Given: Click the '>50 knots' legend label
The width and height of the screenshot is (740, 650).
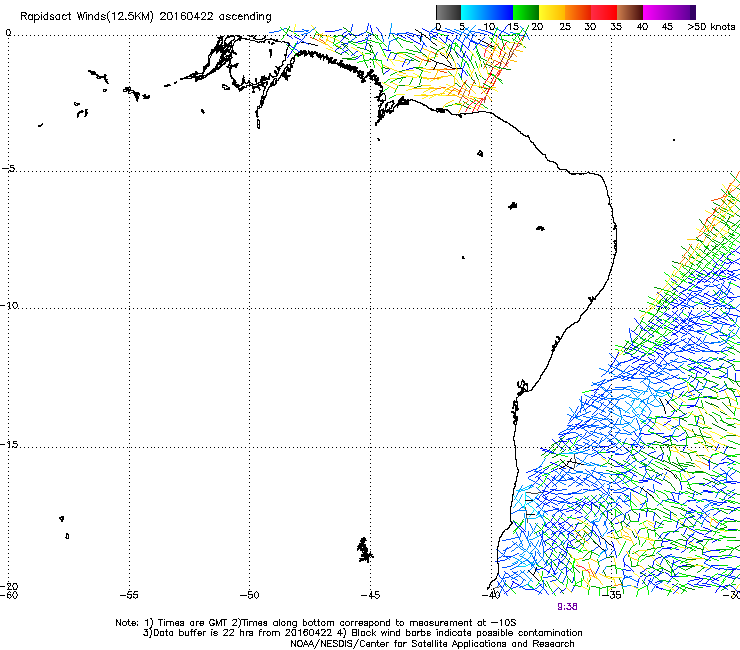Looking at the screenshot, I should (x=711, y=26).
